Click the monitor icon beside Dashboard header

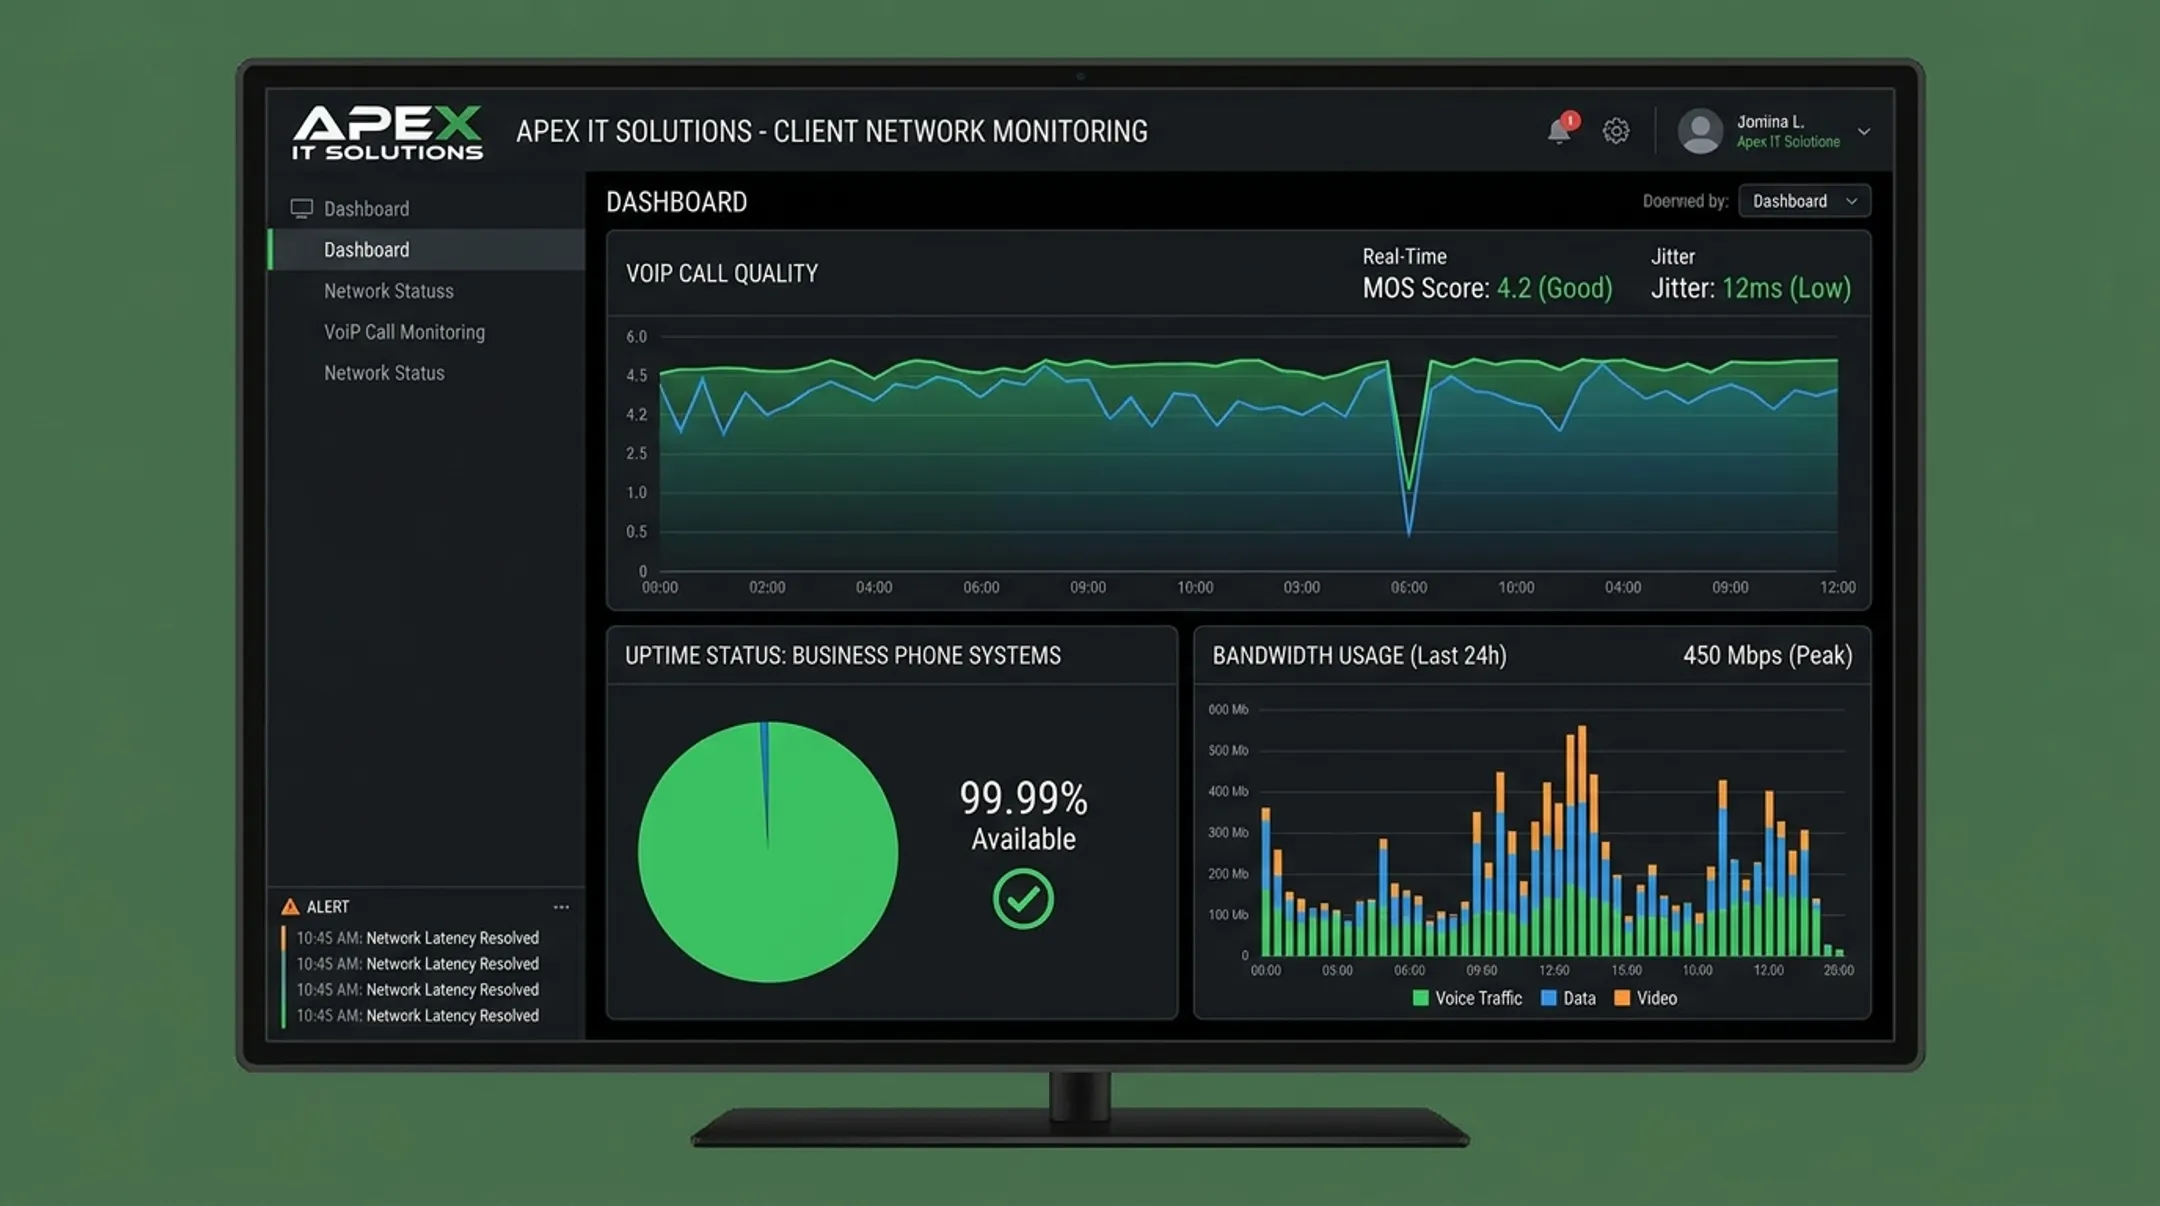[301, 209]
